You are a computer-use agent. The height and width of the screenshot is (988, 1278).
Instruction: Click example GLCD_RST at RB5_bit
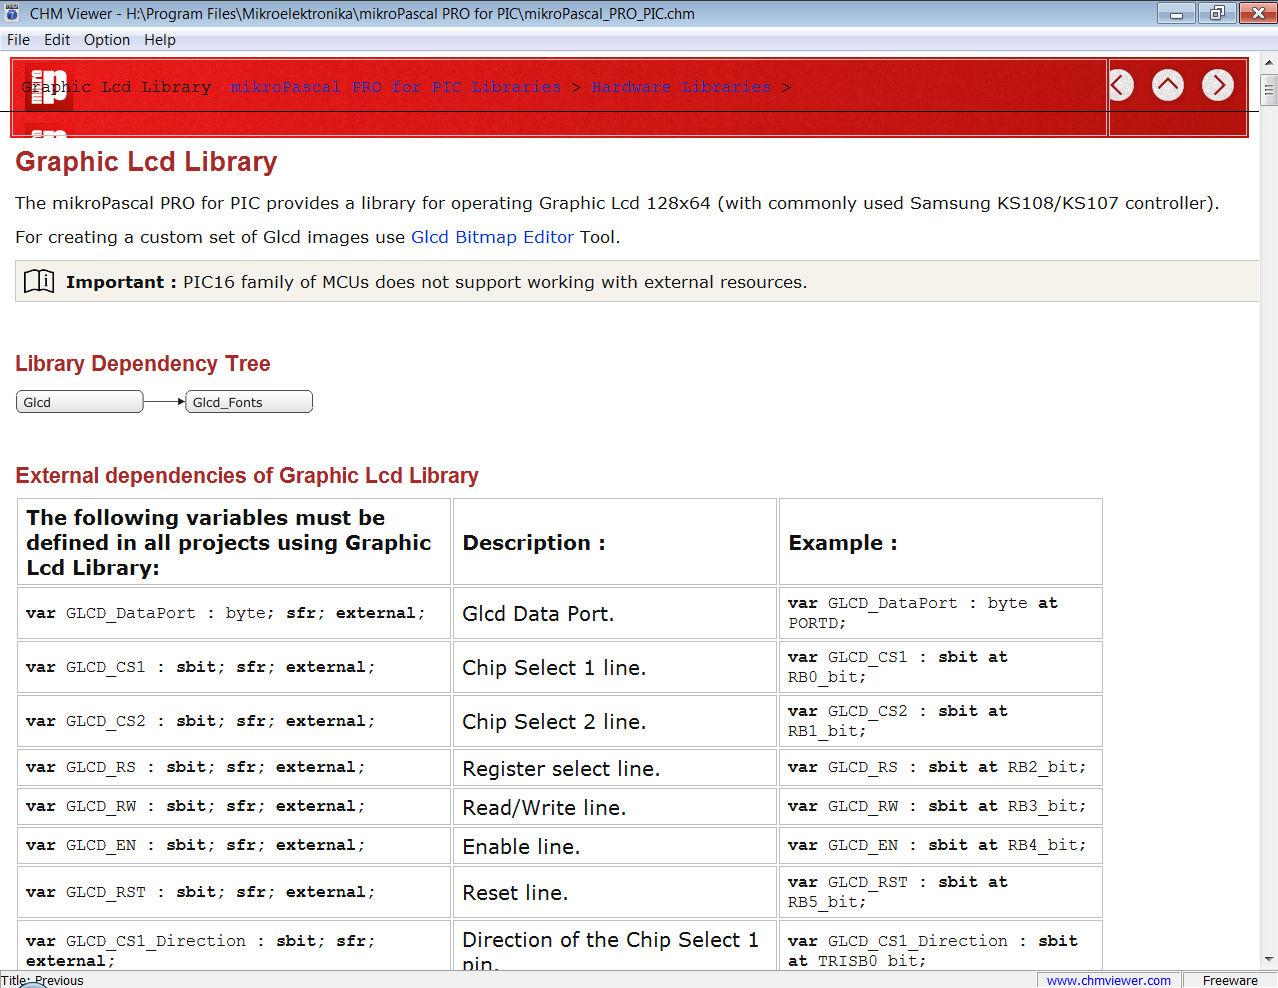(941, 892)
